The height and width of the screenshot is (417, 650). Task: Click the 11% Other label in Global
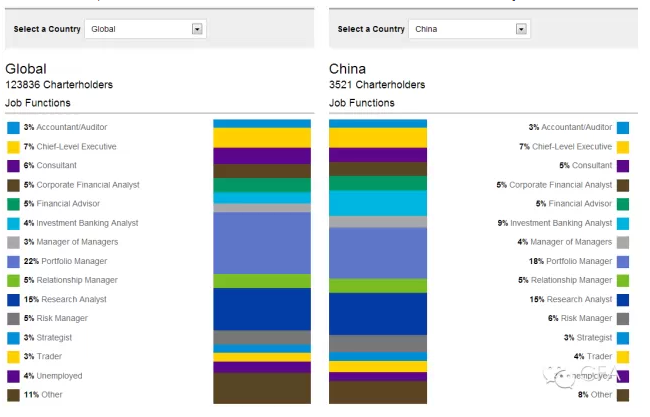(x=45, y=395)
